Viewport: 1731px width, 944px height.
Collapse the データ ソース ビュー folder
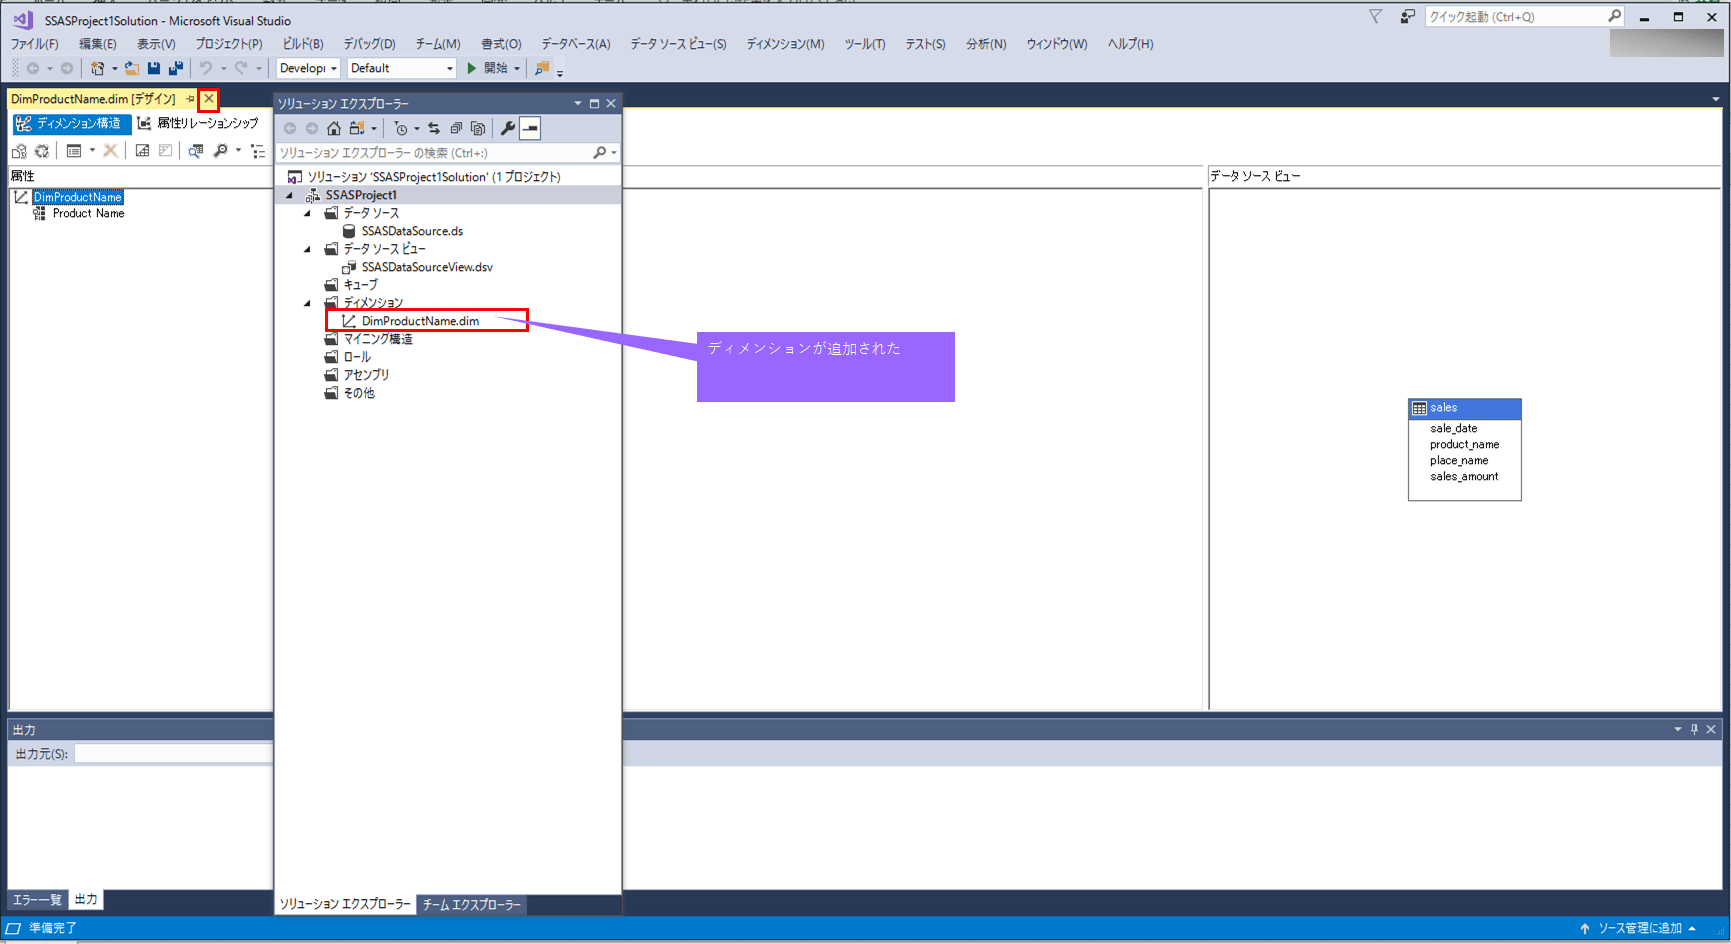click(308, 249)
